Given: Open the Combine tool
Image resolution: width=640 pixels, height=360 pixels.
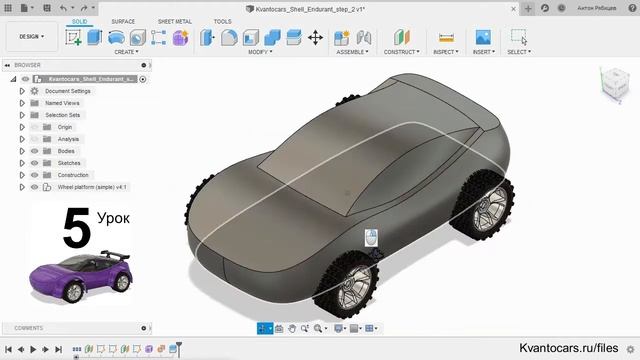Looking at the screenshot, I should [272, 37].
